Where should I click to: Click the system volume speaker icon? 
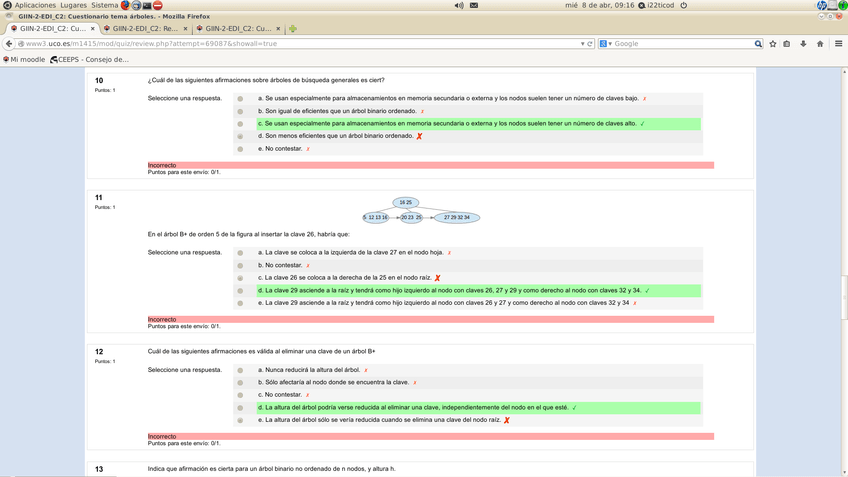click(x=459, y=6)
